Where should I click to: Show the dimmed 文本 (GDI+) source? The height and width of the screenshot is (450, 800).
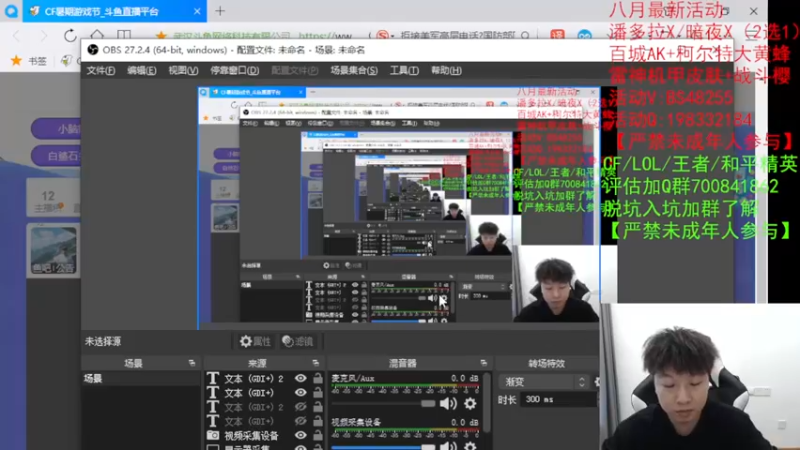coord(301,421)
